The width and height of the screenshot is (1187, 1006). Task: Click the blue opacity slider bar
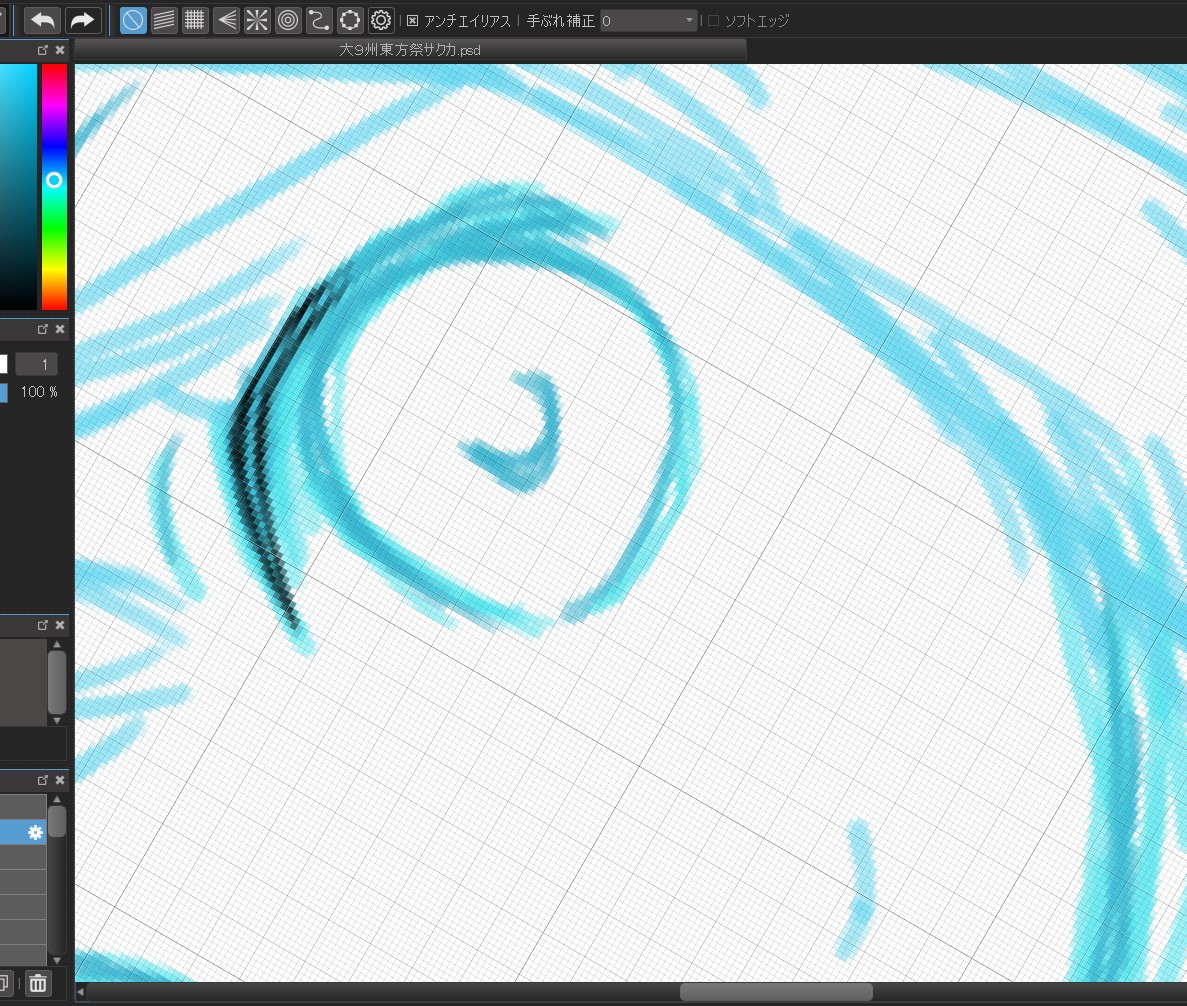[x=4, y=392]
